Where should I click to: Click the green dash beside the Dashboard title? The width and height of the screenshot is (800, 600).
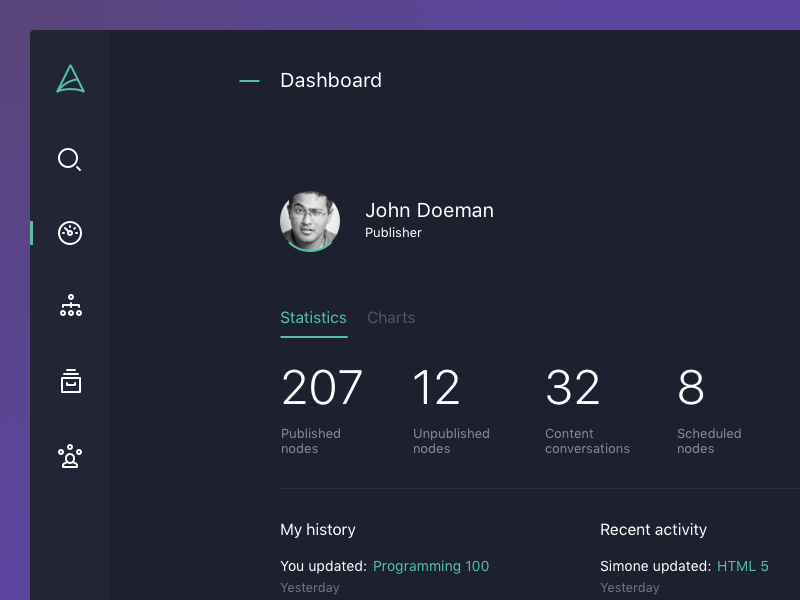click(x=249, y=81)
